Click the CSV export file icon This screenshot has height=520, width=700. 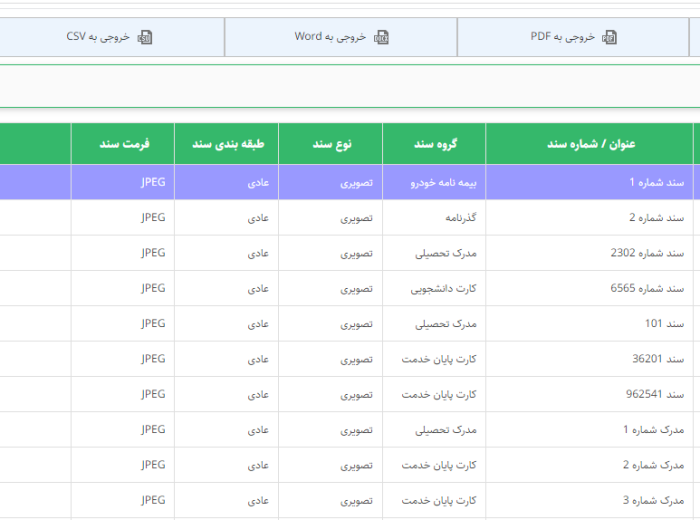point(145,37)
